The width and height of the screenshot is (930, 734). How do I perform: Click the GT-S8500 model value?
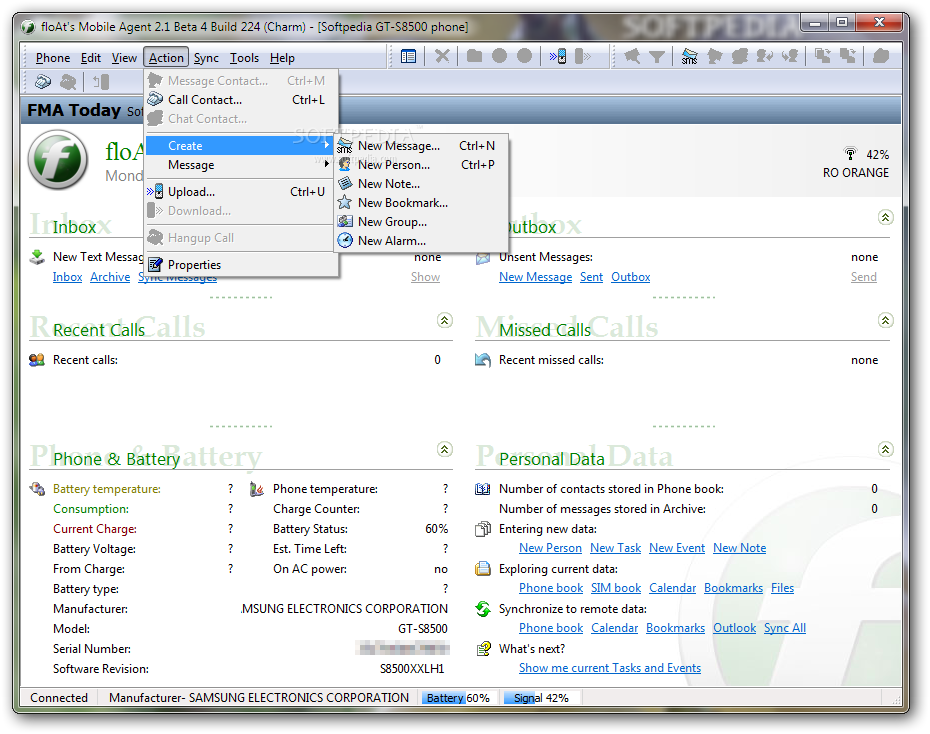(x=422, y=628)
